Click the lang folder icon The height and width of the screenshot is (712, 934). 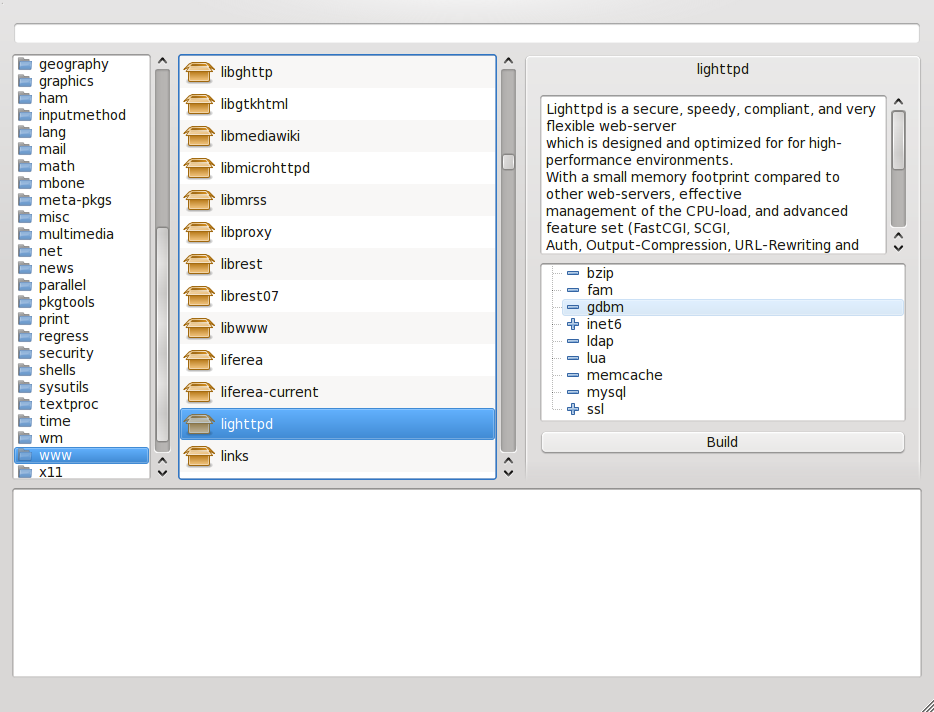click(25, 132)
